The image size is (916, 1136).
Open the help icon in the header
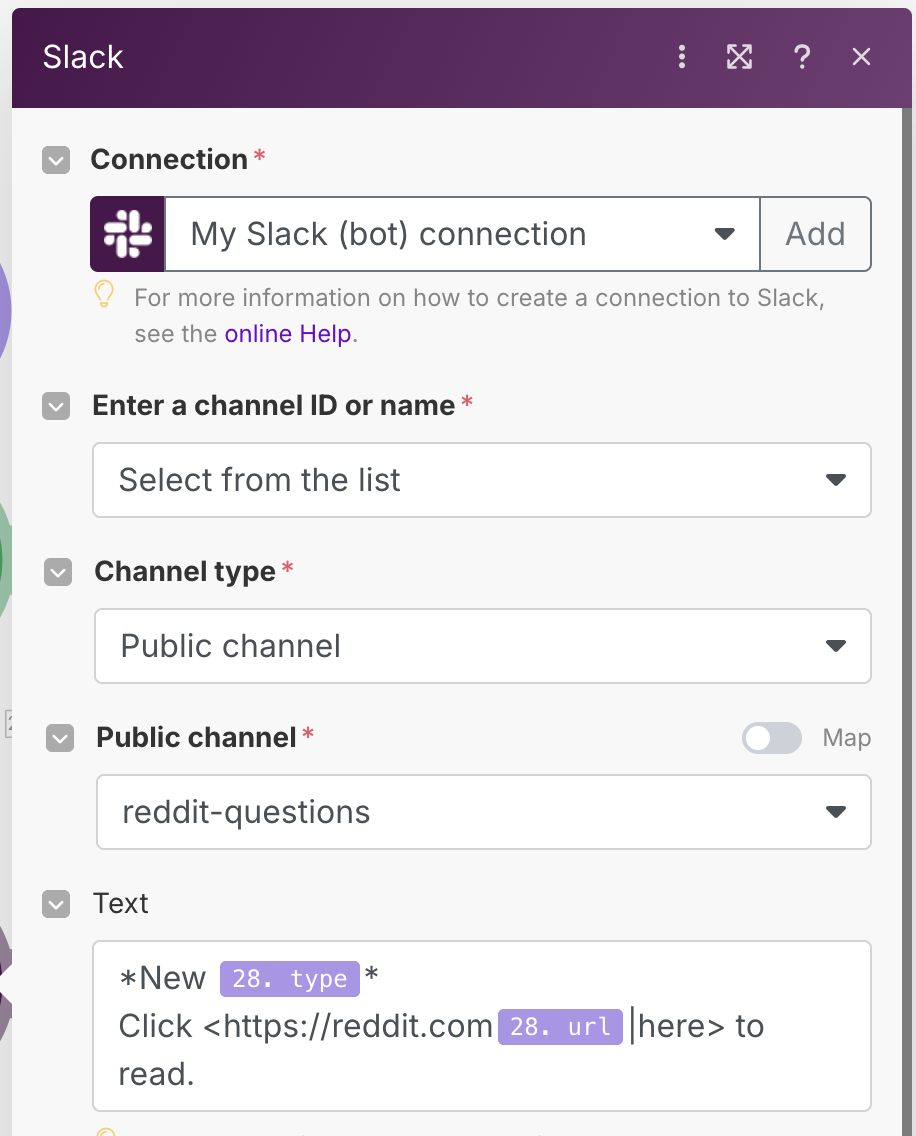802,57
